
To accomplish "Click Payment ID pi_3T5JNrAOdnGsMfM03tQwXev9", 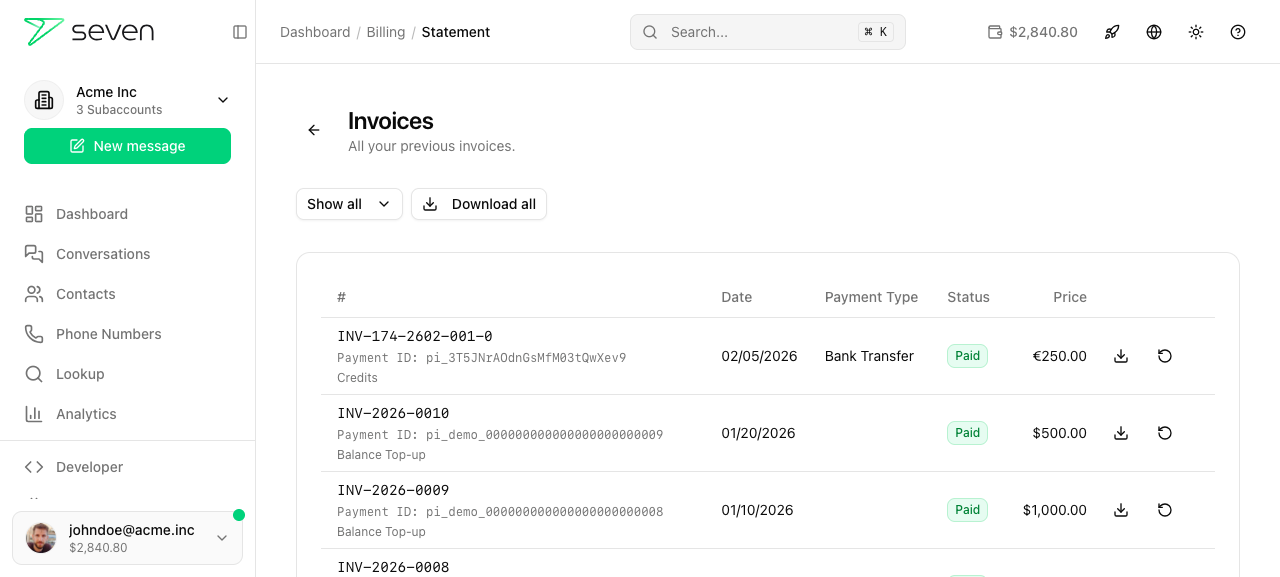I will tap(482, 358).
